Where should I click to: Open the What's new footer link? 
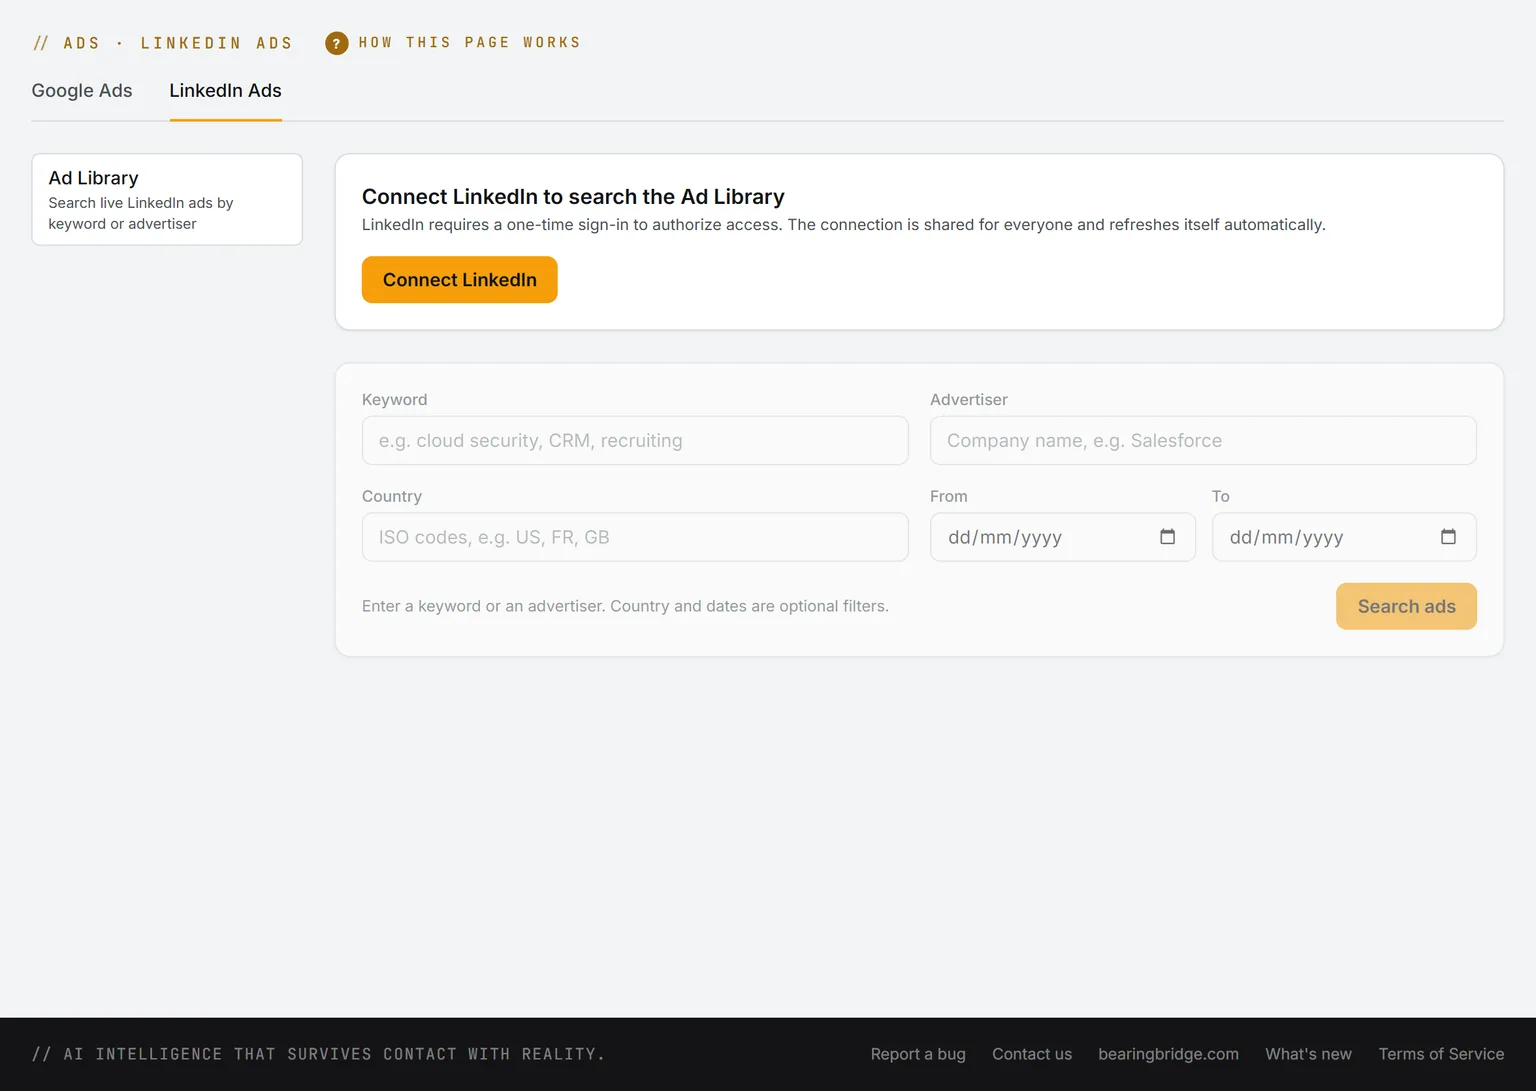(1308, 1054)
